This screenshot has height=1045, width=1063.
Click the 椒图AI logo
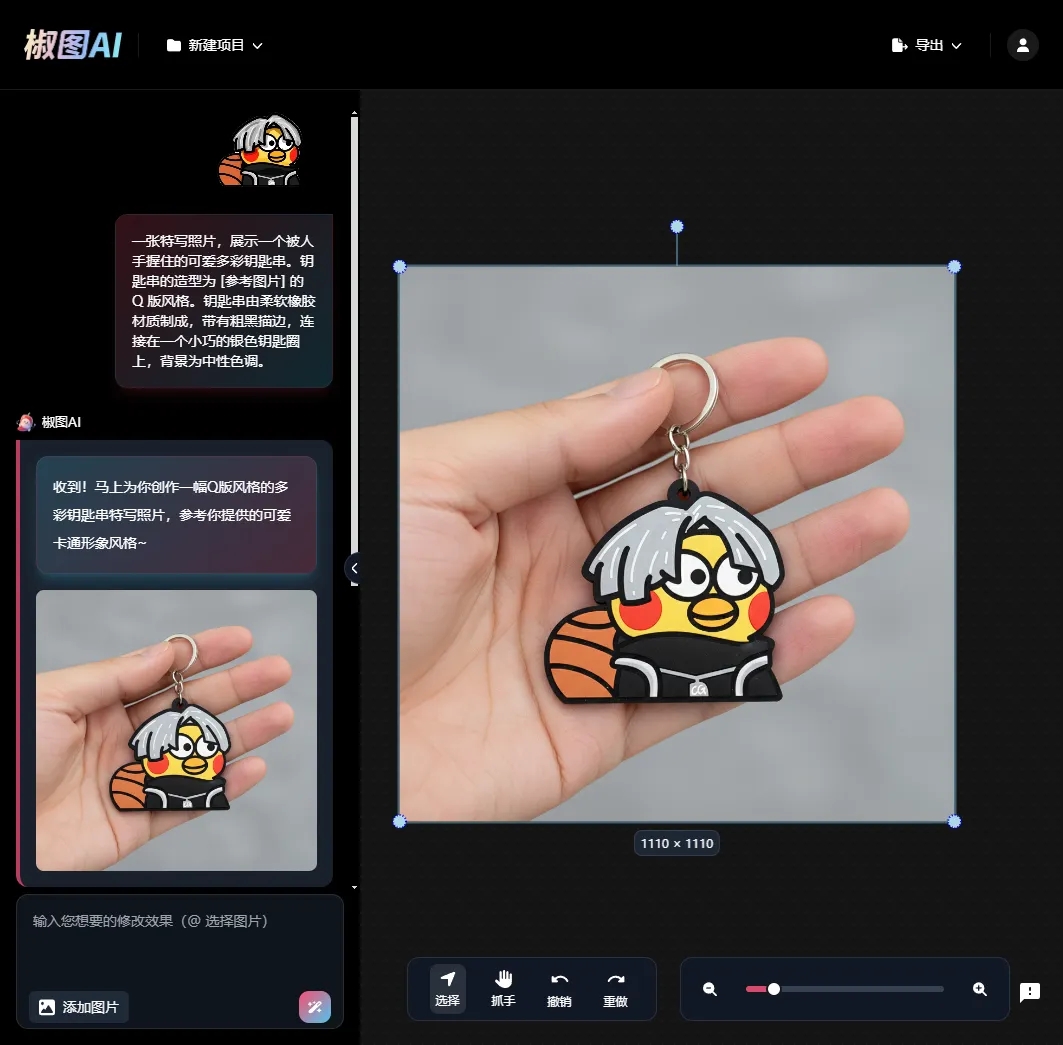pos(73,45)
